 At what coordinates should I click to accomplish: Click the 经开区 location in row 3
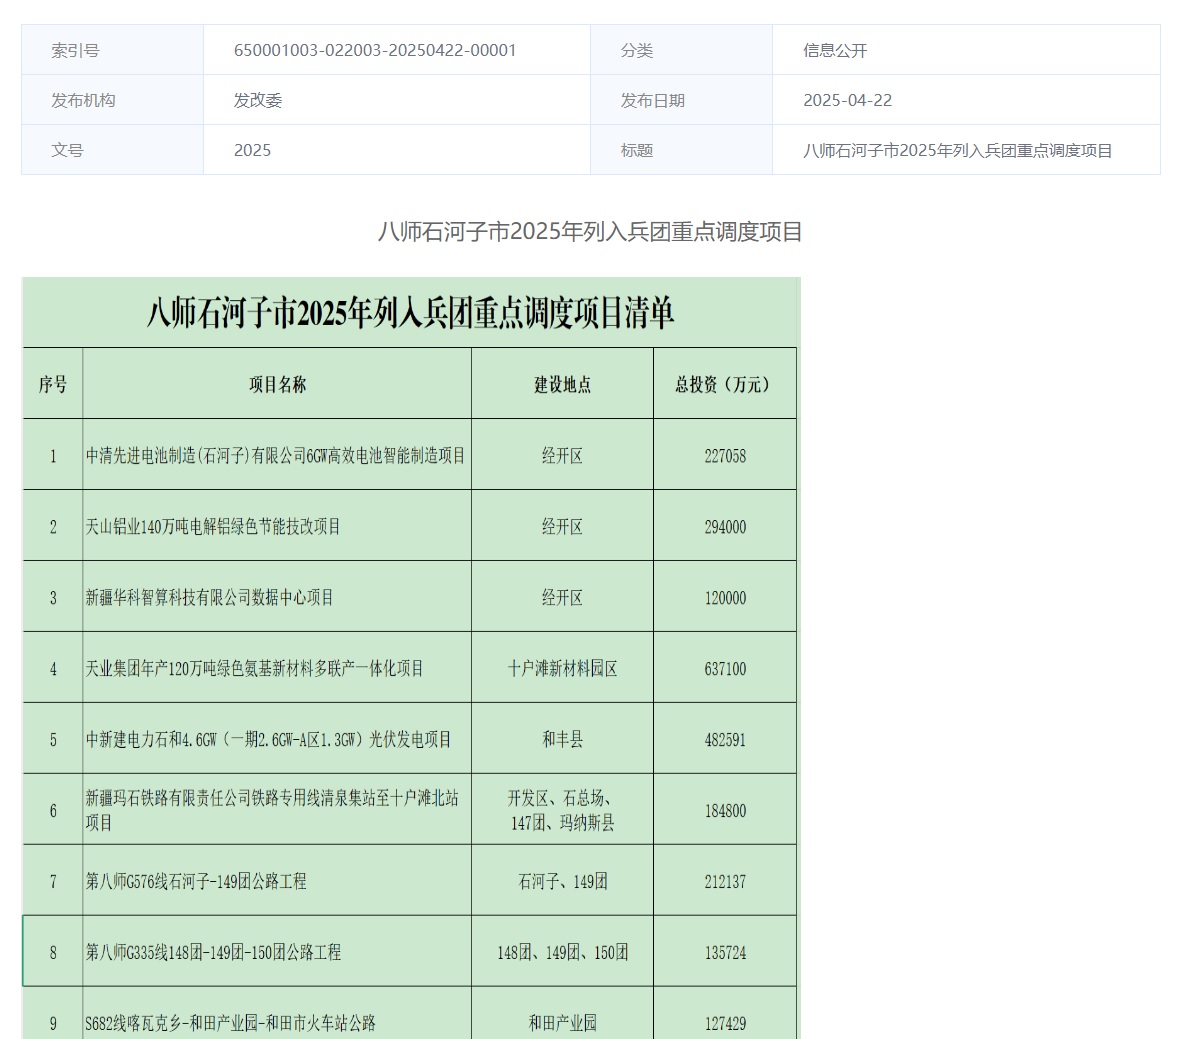coord(562,598)
